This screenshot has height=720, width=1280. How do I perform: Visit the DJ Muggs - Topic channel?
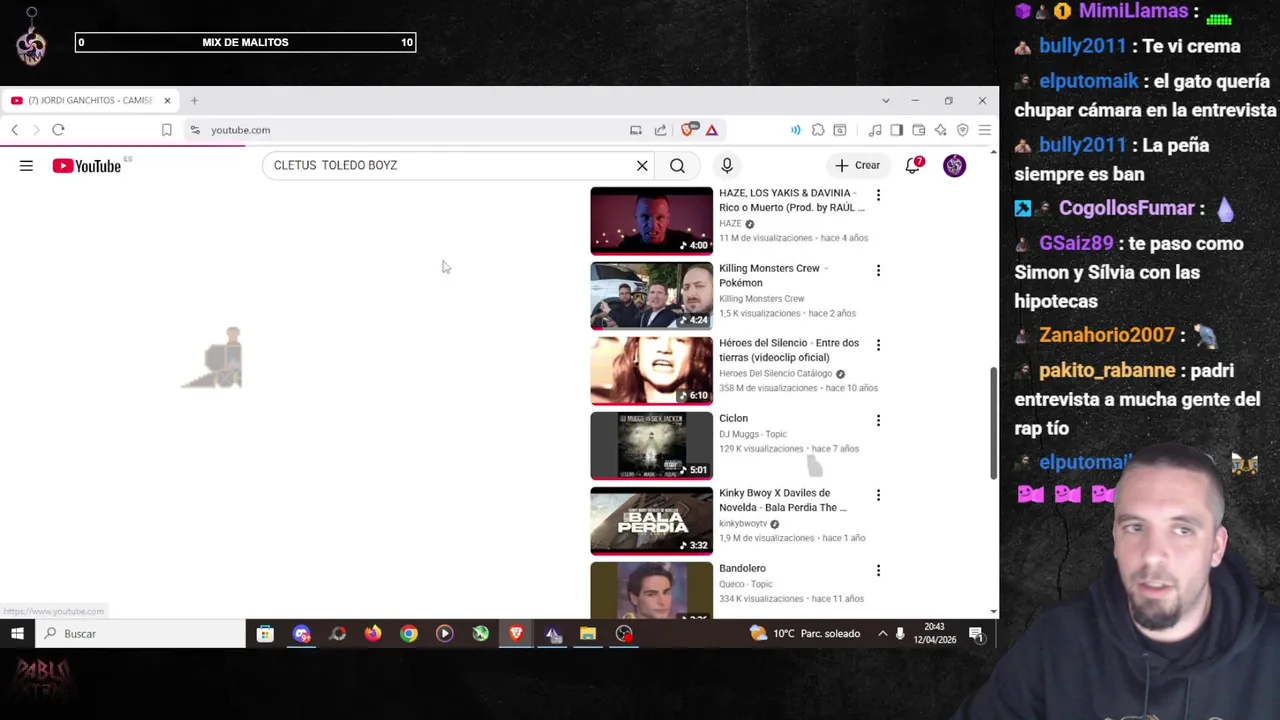click(x=753, y=434)
